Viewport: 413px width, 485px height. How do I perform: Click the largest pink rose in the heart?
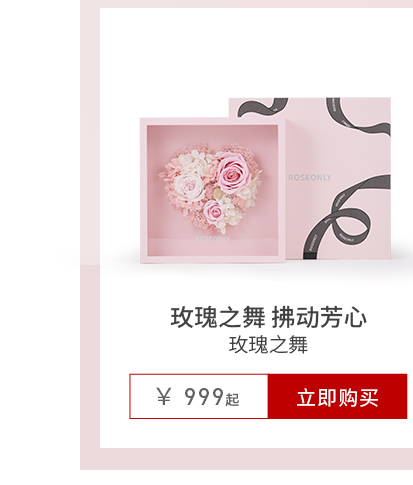(x=231, y=172)
